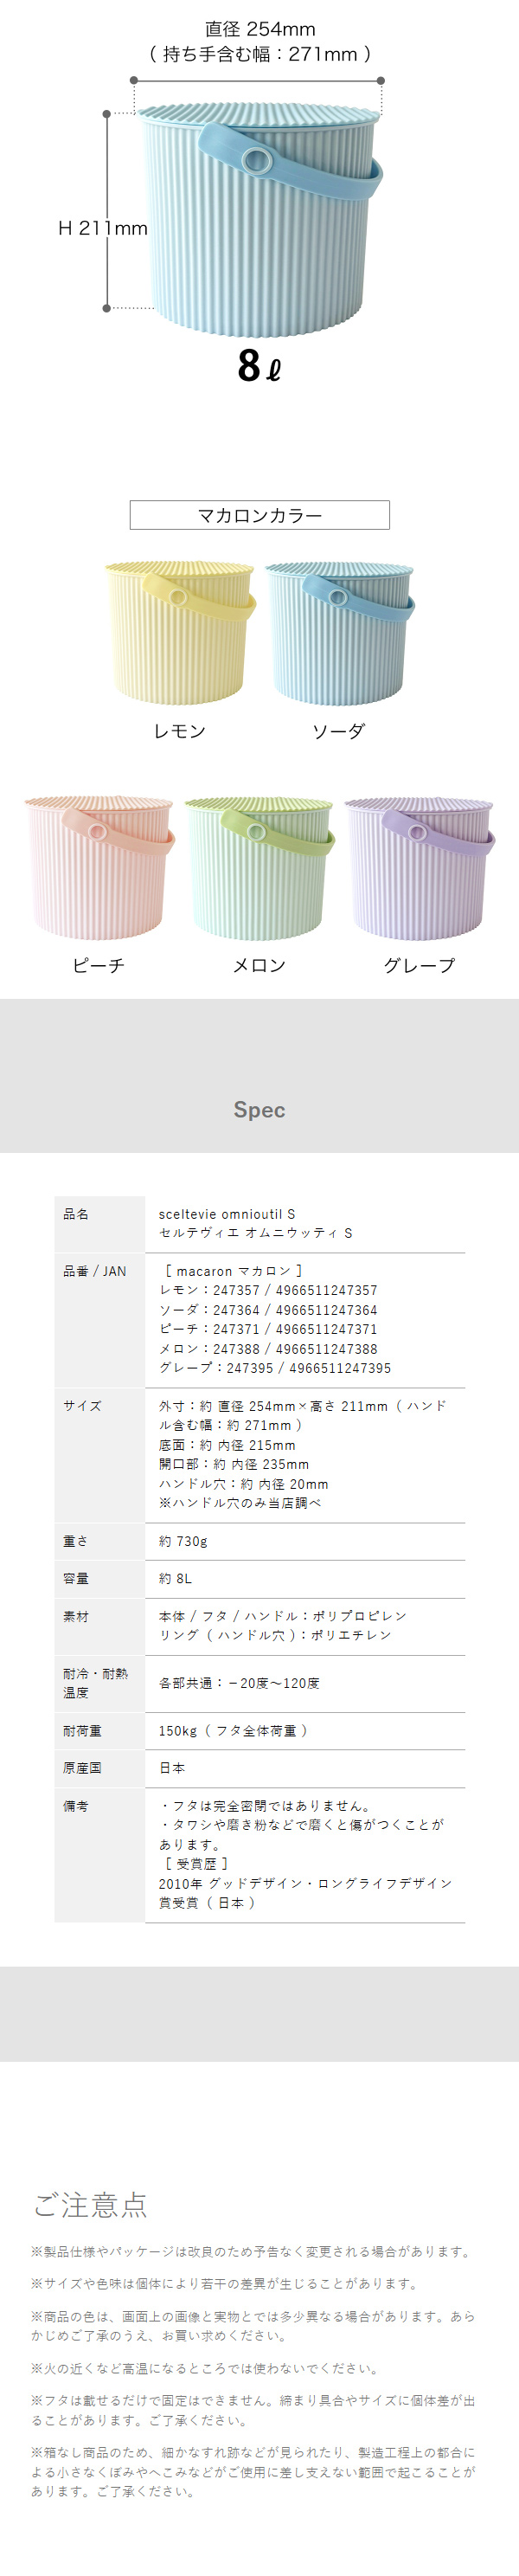This screenshot has height=2576, width=519.
Task: Click the "直径 254mm" diameter text
Action: [259, 30]
